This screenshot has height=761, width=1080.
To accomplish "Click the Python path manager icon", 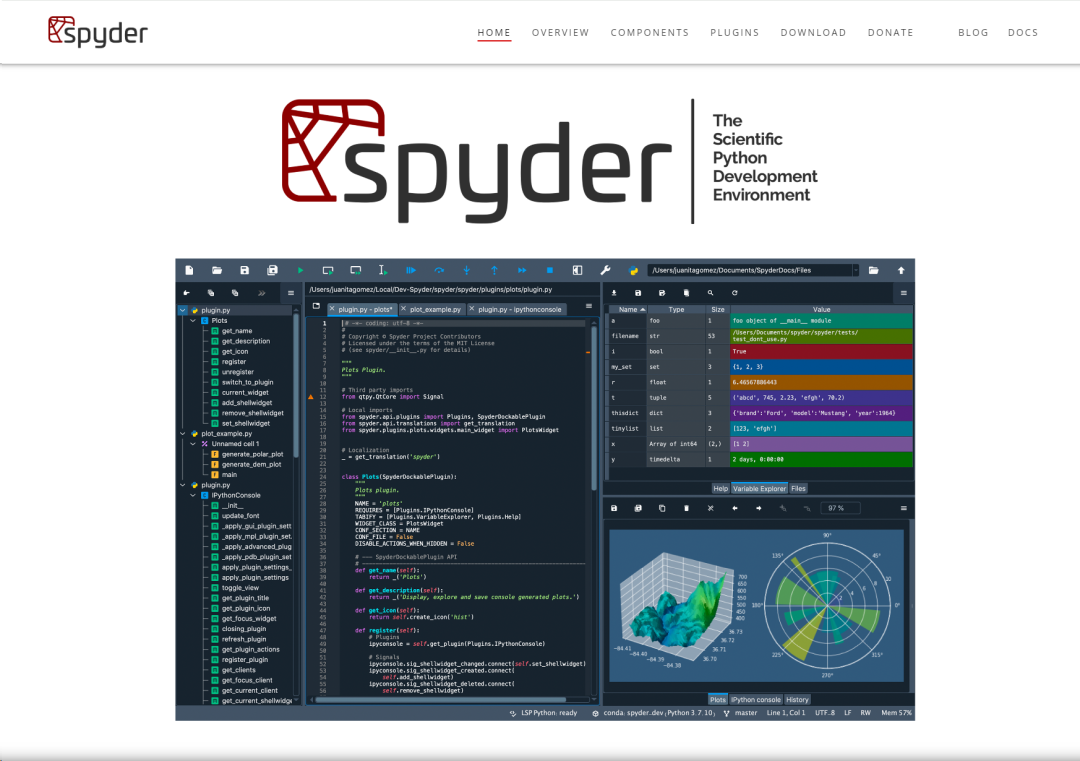I will pos(633,271).
